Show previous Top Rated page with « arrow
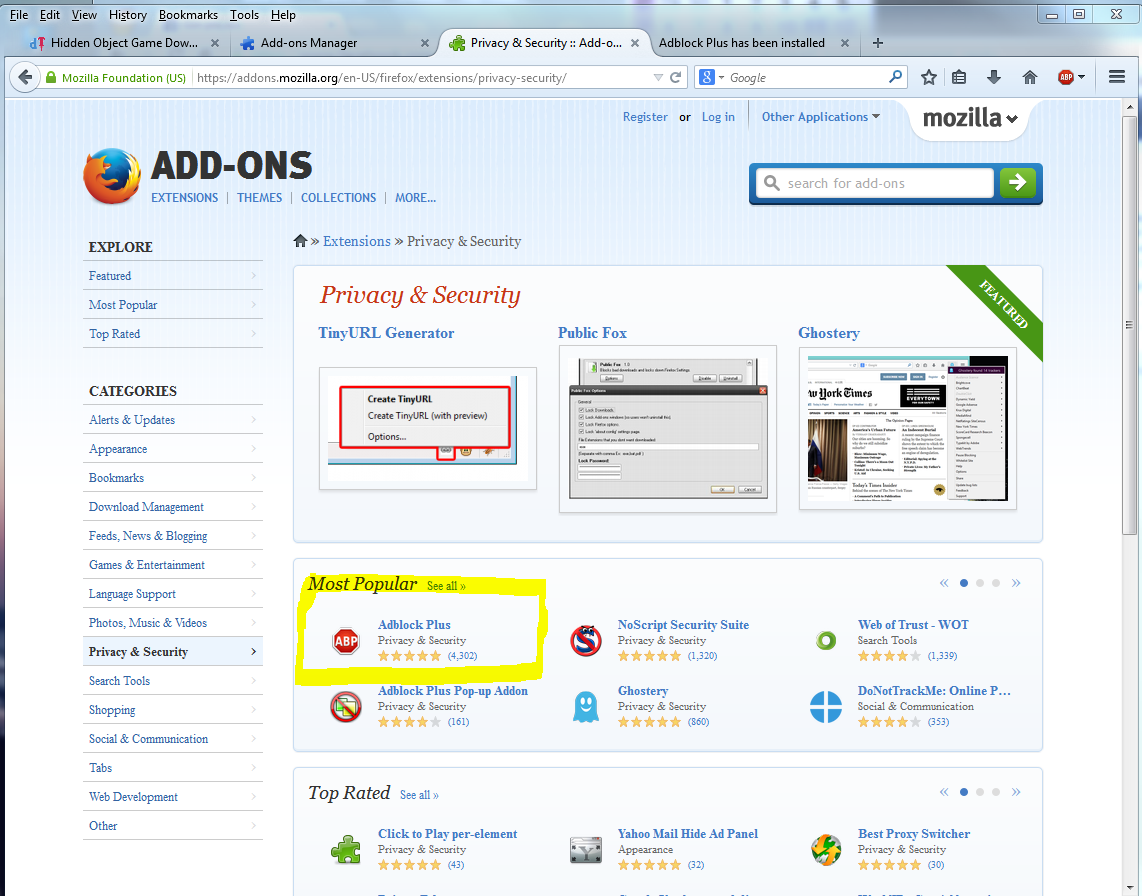 [x=945, y=792]
